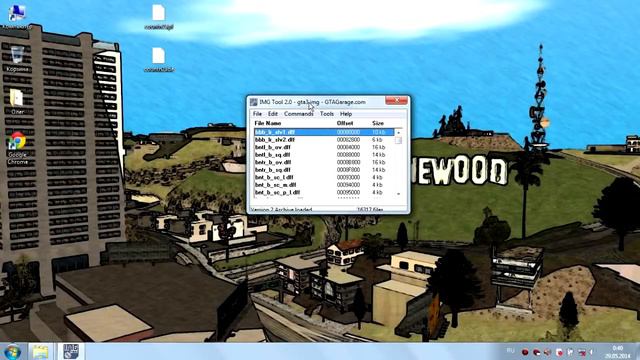Open the Recycle Bin desktop icon

(17, 59)
